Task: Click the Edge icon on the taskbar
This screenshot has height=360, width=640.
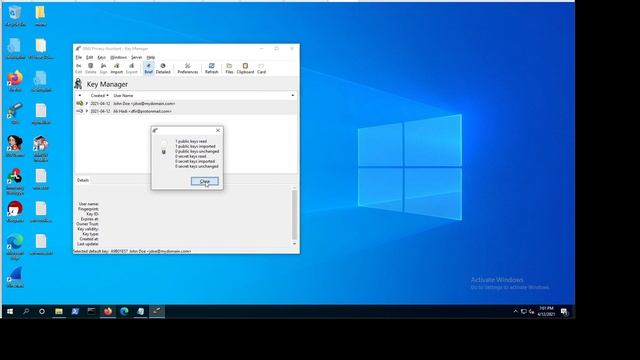Action: [124, 311]
